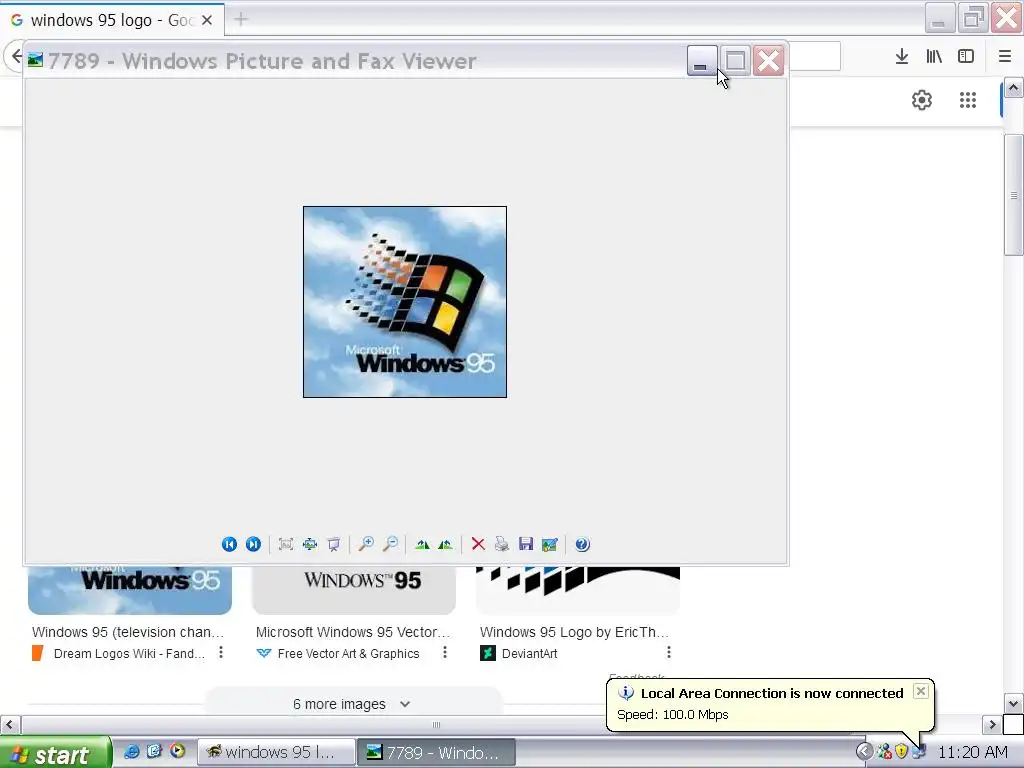
Task: Zoom In with magnifier plus icon
Action: click(366, 544)
